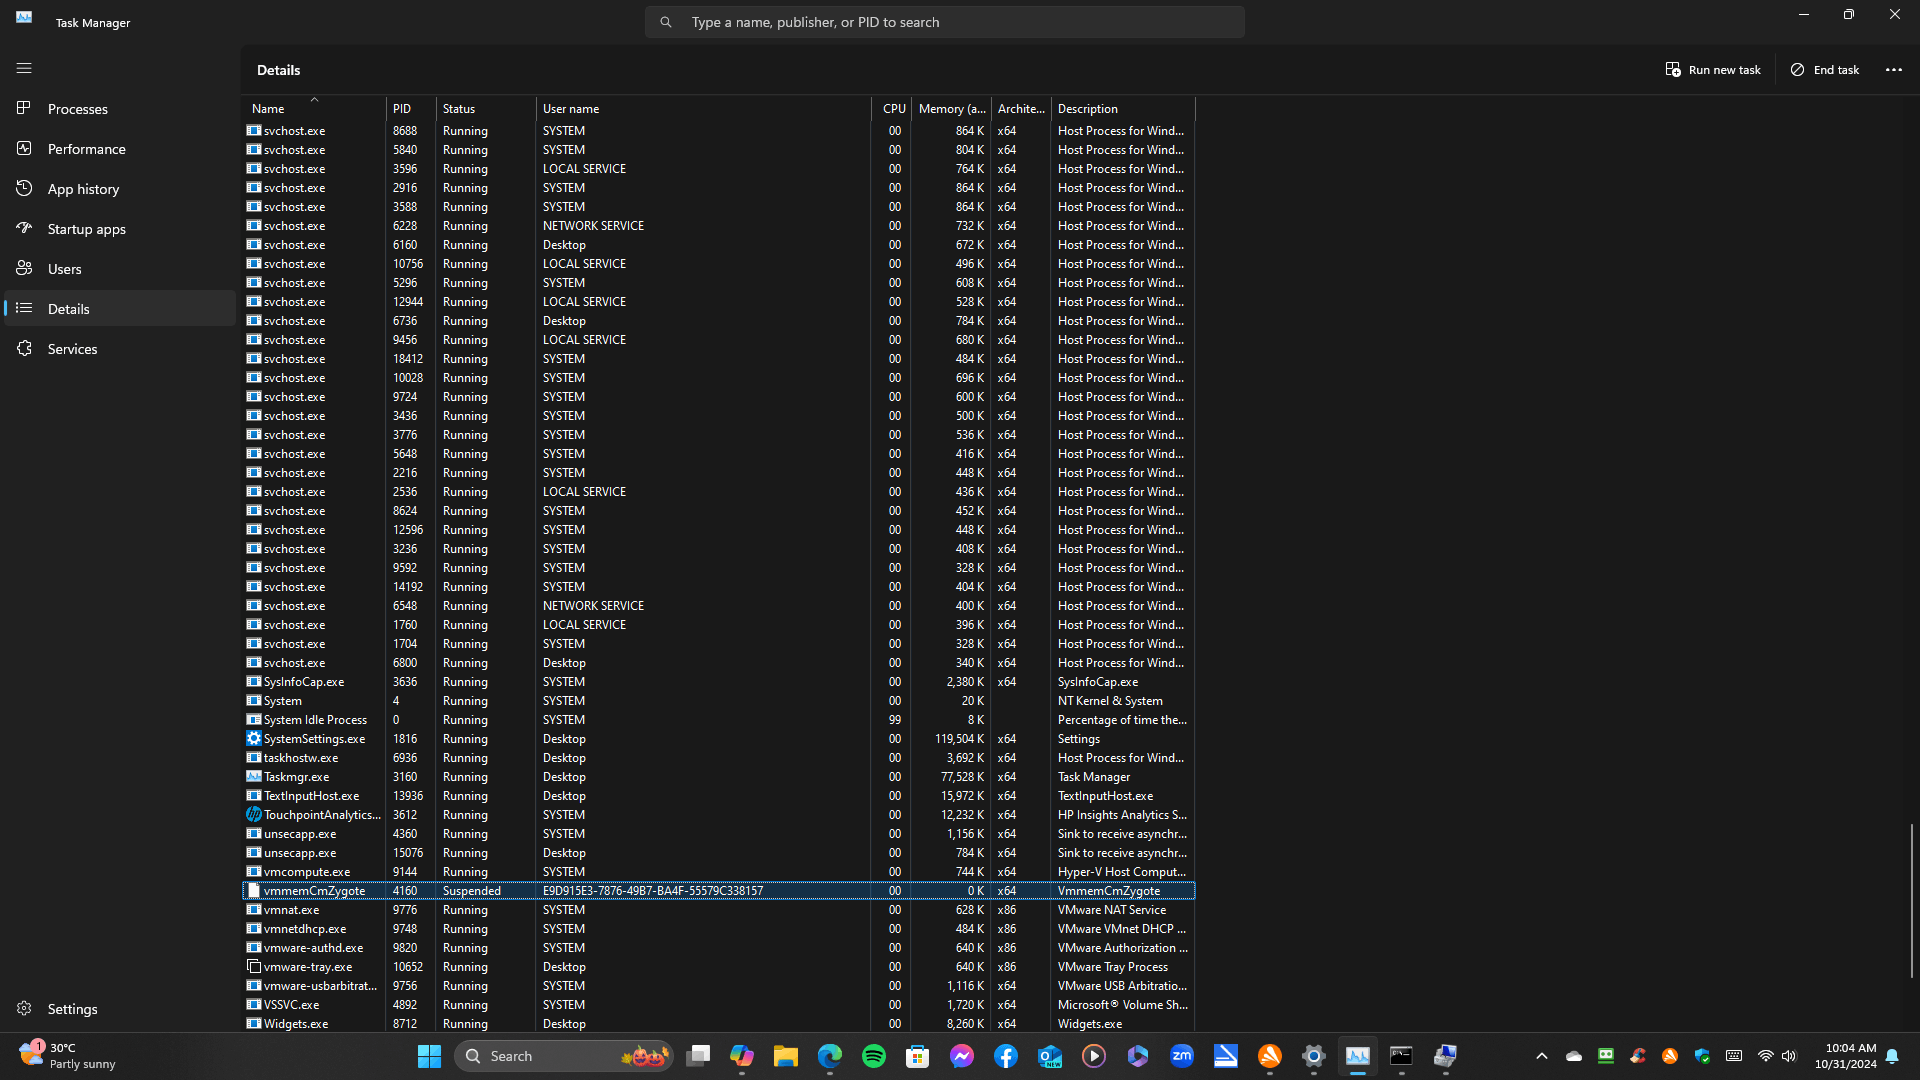Image resolution: width=1920 pixels, height=1080 pixels.
Task: Open the Services page
Action: point(120,349)
